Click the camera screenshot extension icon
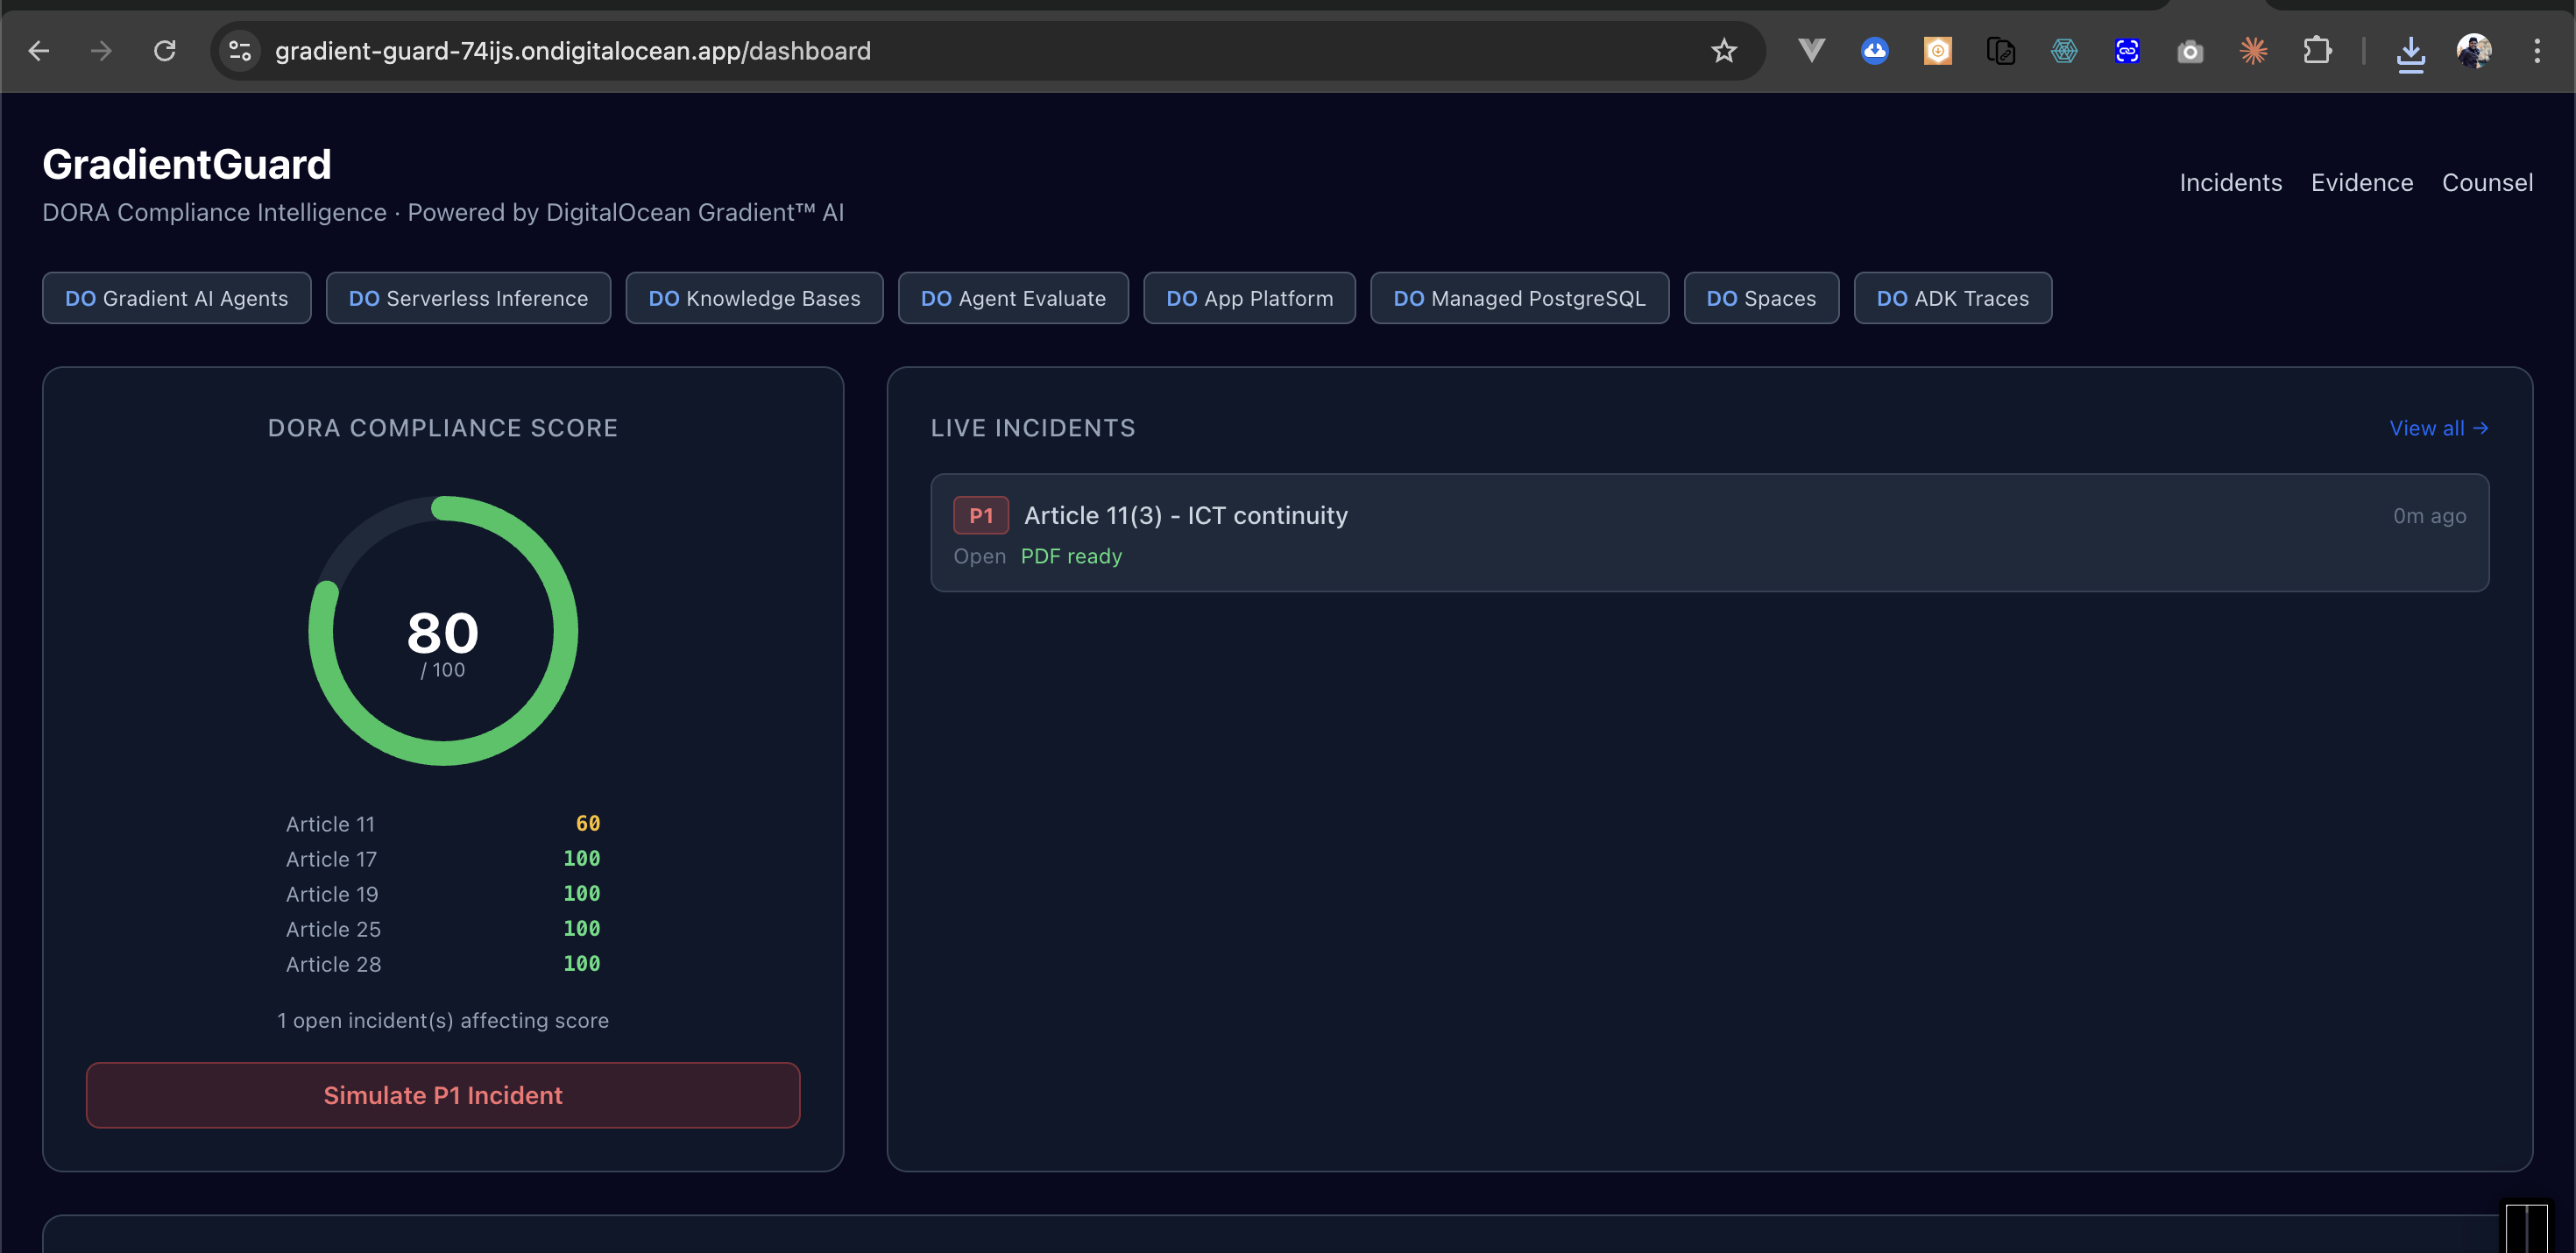The height and width of the screenshot is (1253, 2576). click(x=2190, y=51)
